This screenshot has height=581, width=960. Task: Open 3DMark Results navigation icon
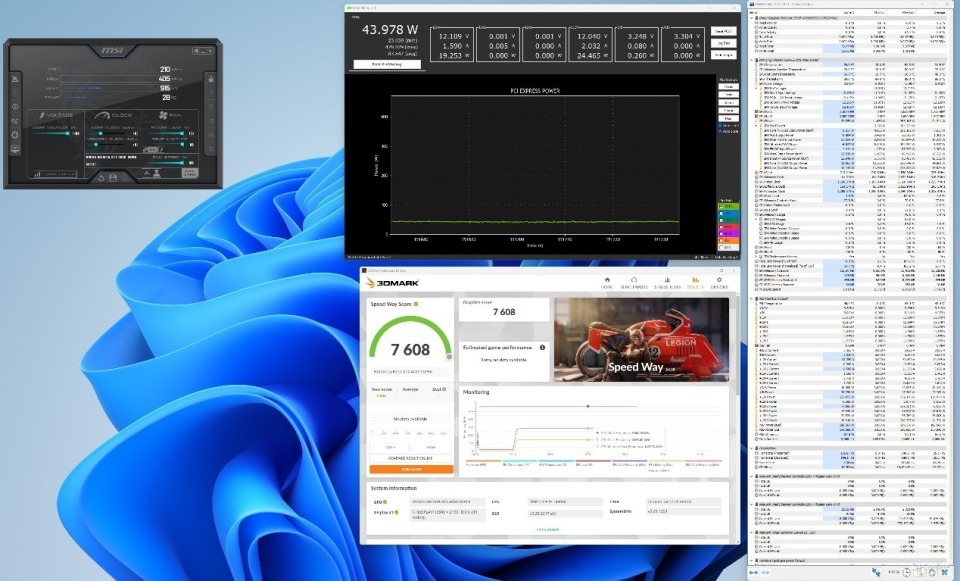click(696, 280)
